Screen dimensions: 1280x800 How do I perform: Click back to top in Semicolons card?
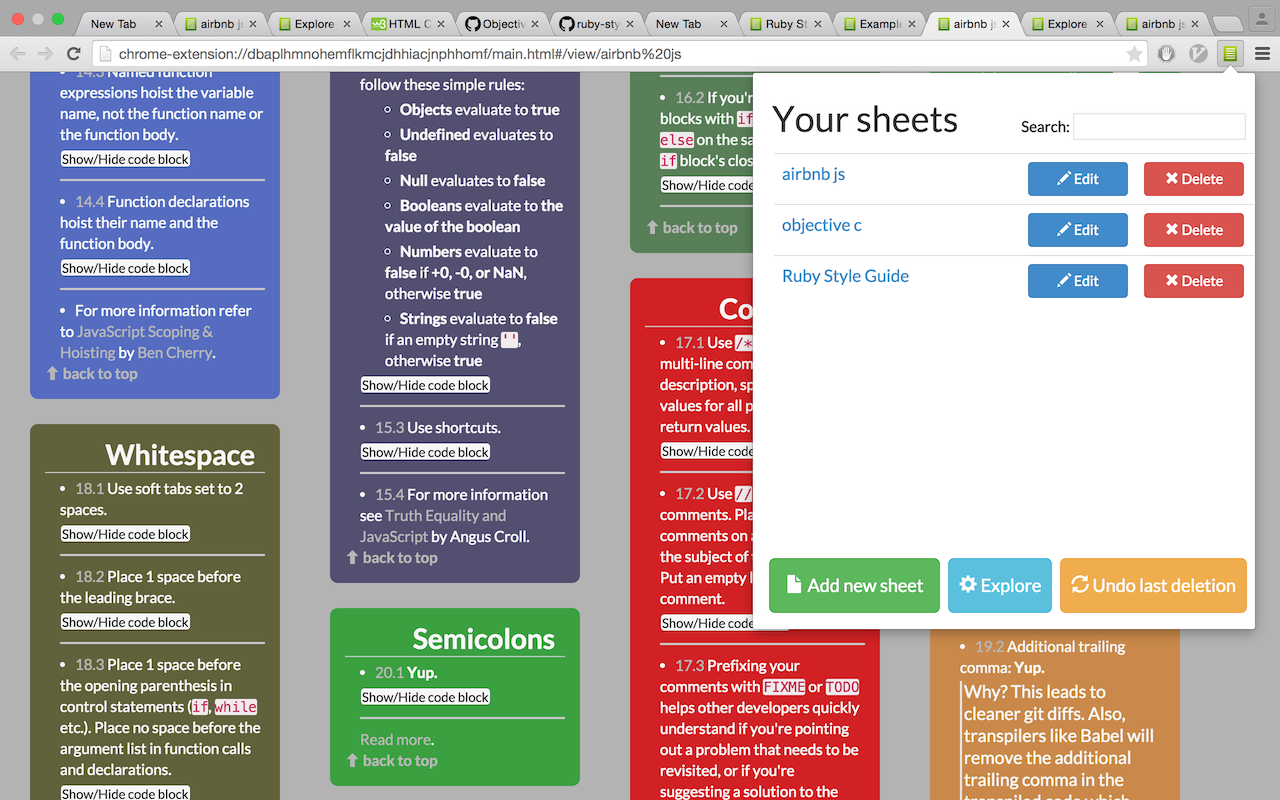(392, 760)
